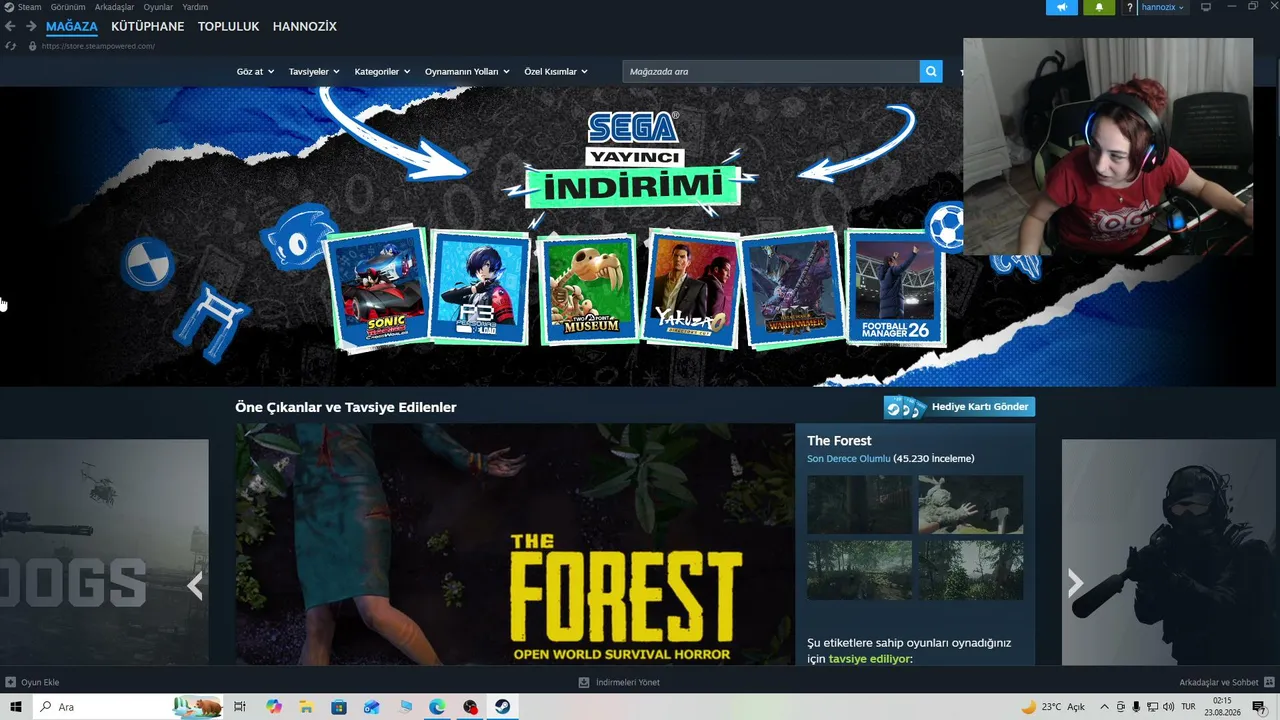Open File Explorer from the taskbar

[306, 707]
